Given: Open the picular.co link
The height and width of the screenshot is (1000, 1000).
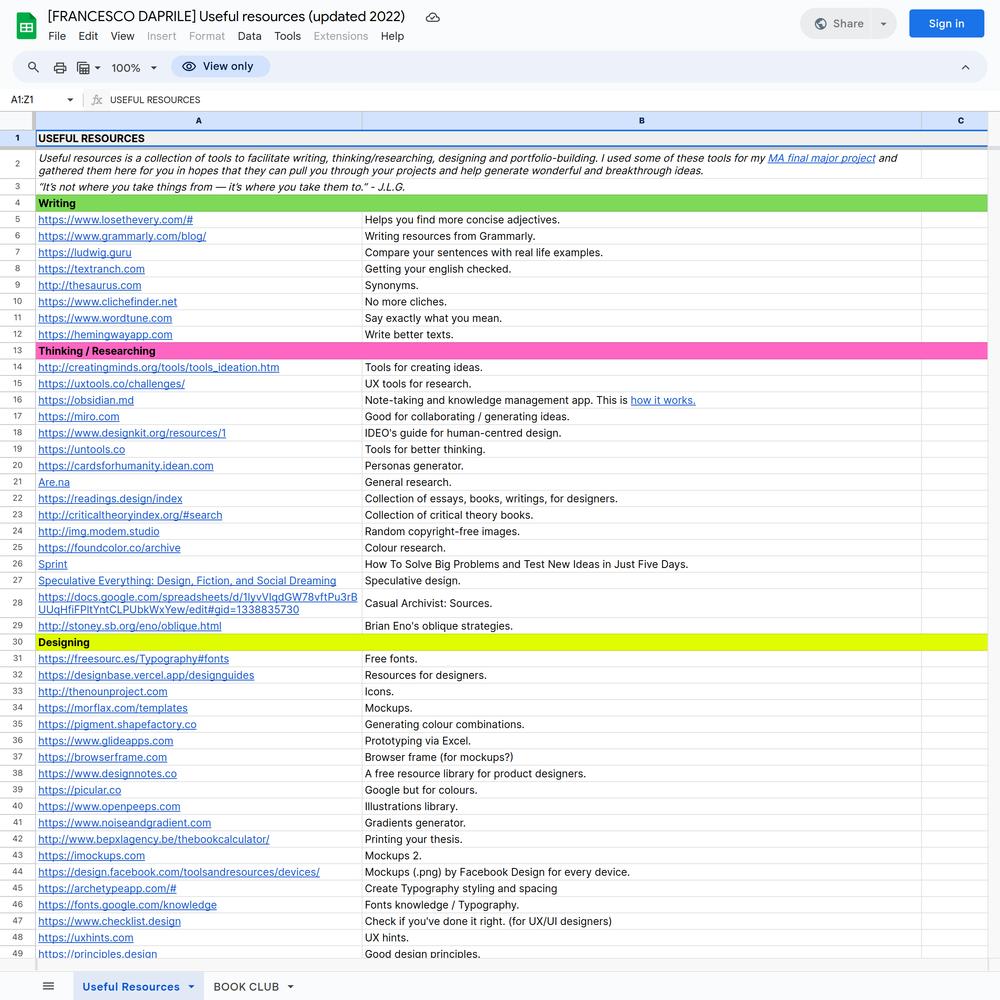Looking at the screenshot, I should click(80, 790).
